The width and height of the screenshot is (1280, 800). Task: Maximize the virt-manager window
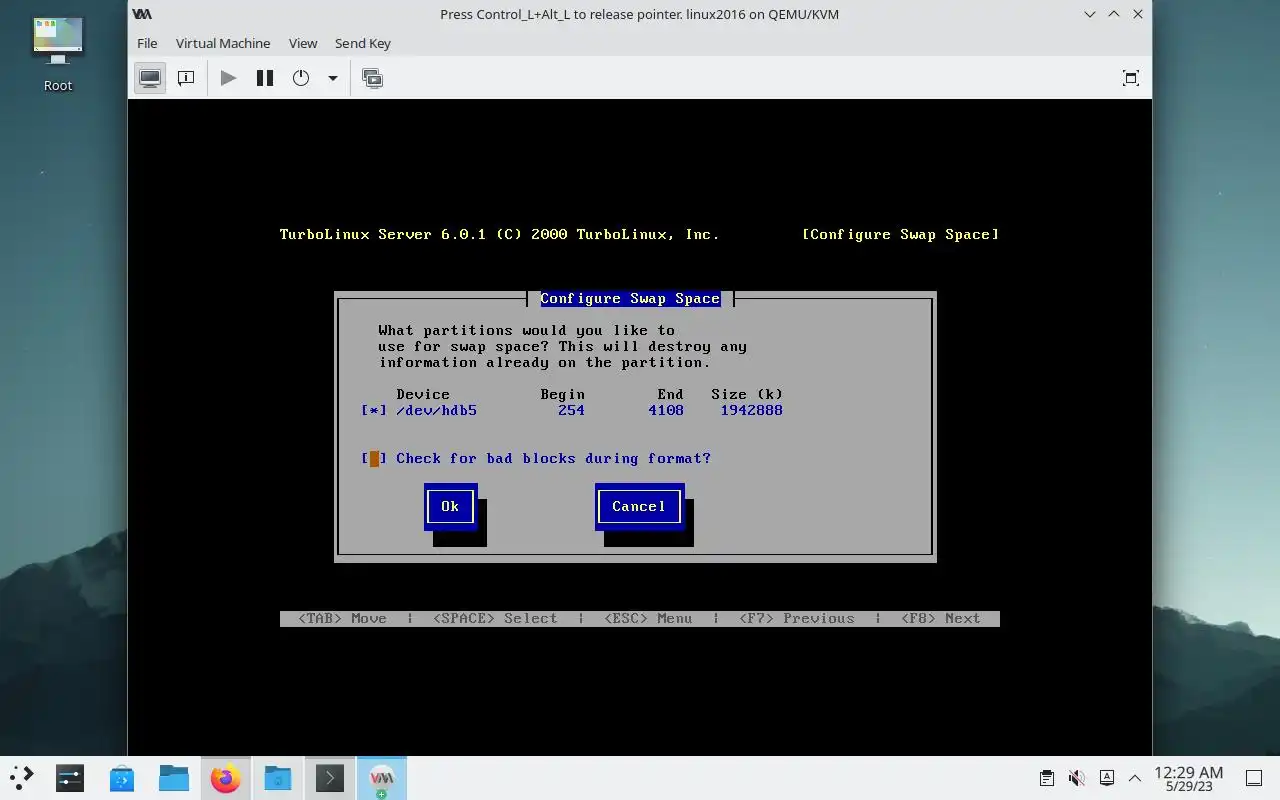[x=1114, y=14]
